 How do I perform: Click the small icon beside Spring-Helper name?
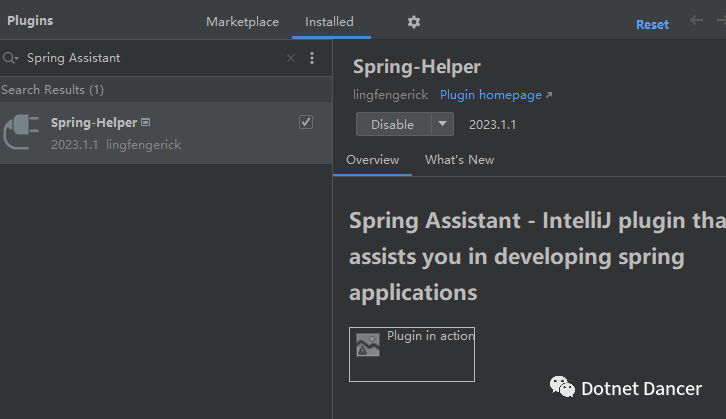[146, 122]
